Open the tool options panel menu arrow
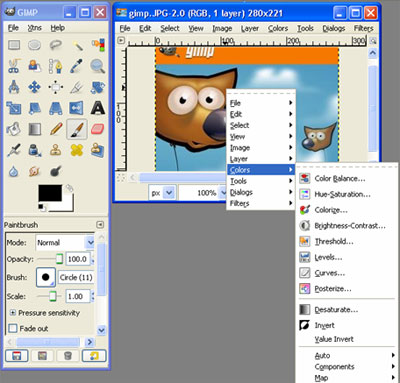400x383 pixels. point(100,225)
